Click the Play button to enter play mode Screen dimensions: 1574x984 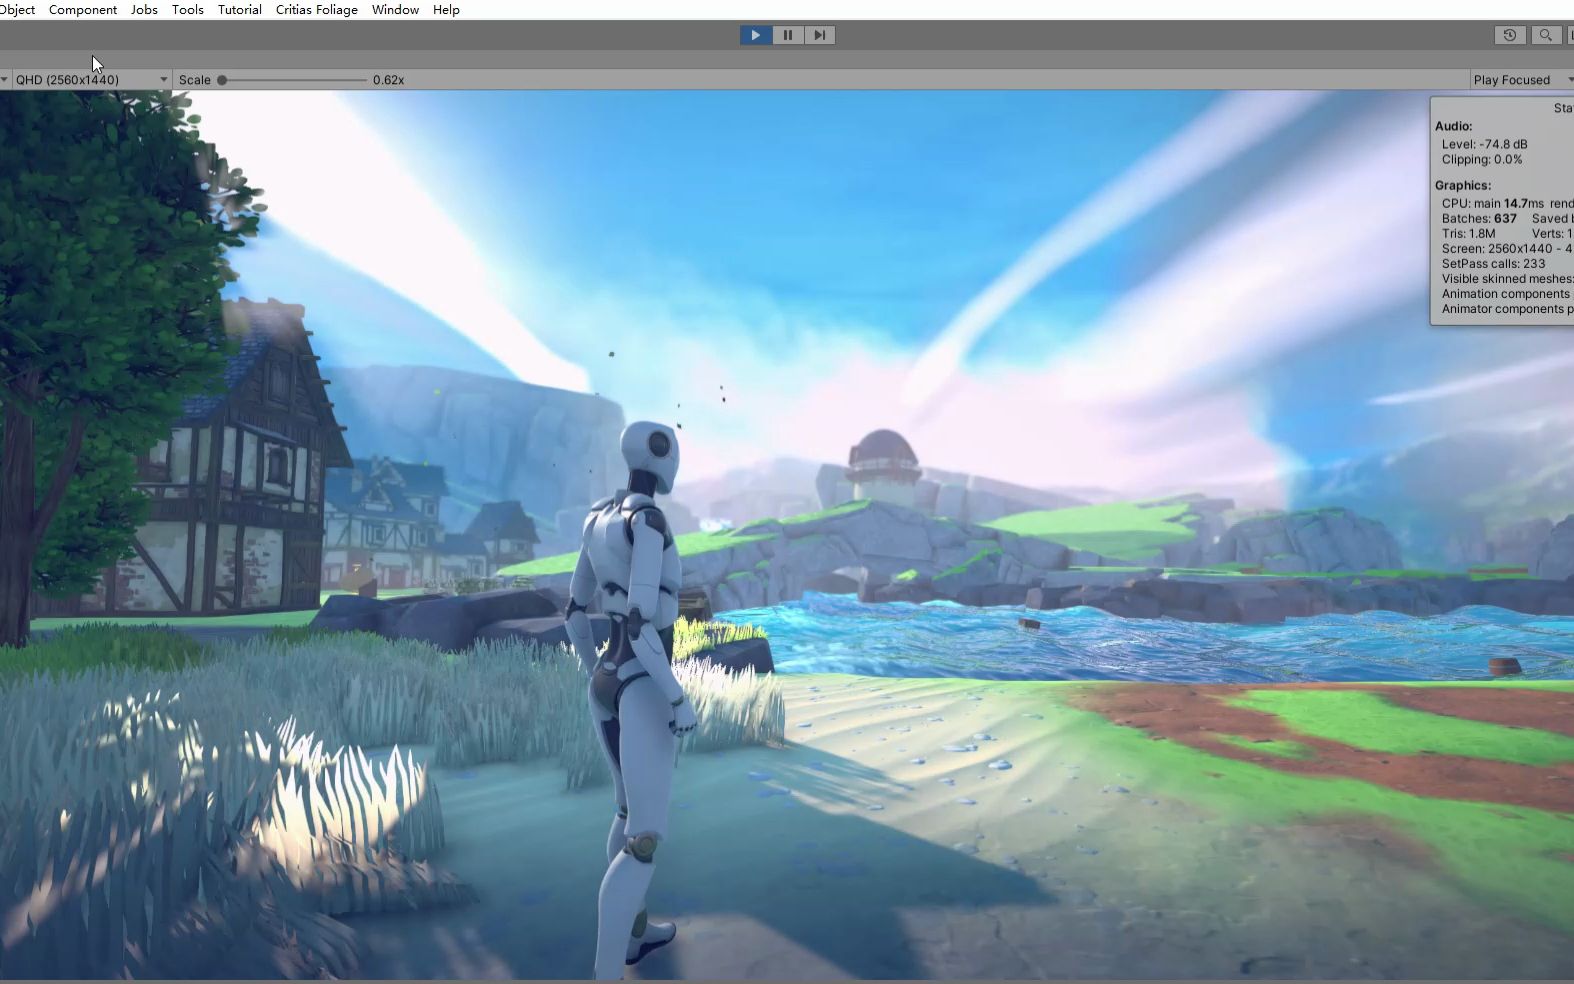pyautogui.click(x=755, y=35)
